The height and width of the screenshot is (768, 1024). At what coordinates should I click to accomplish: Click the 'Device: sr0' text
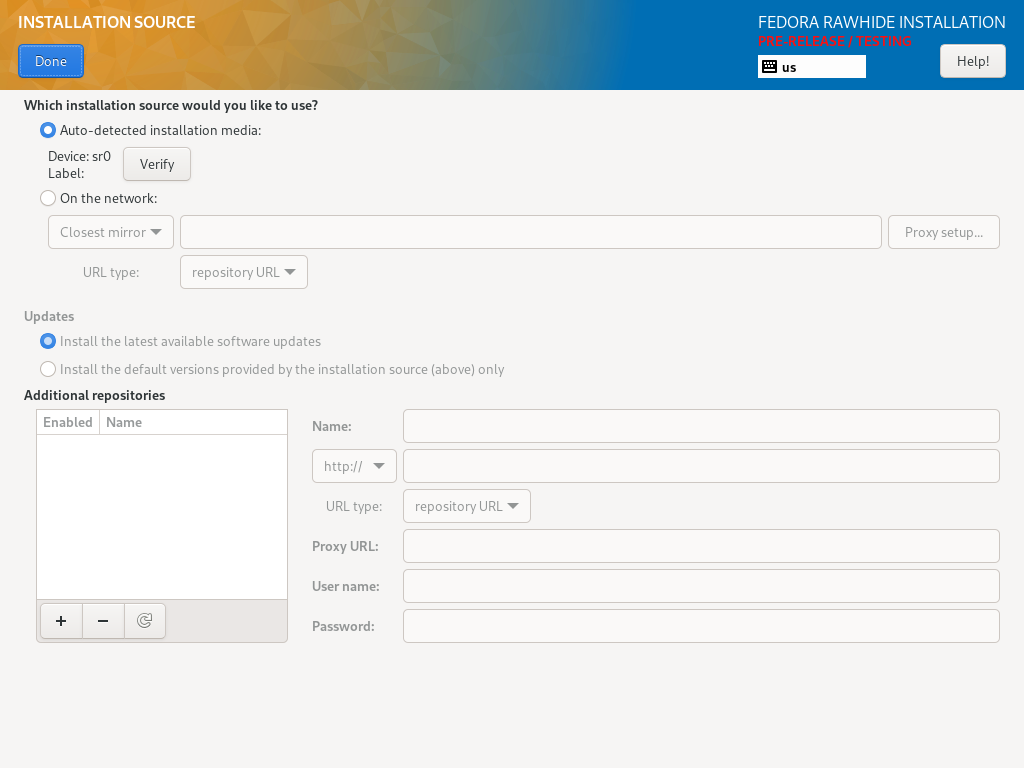coord(80,156)
